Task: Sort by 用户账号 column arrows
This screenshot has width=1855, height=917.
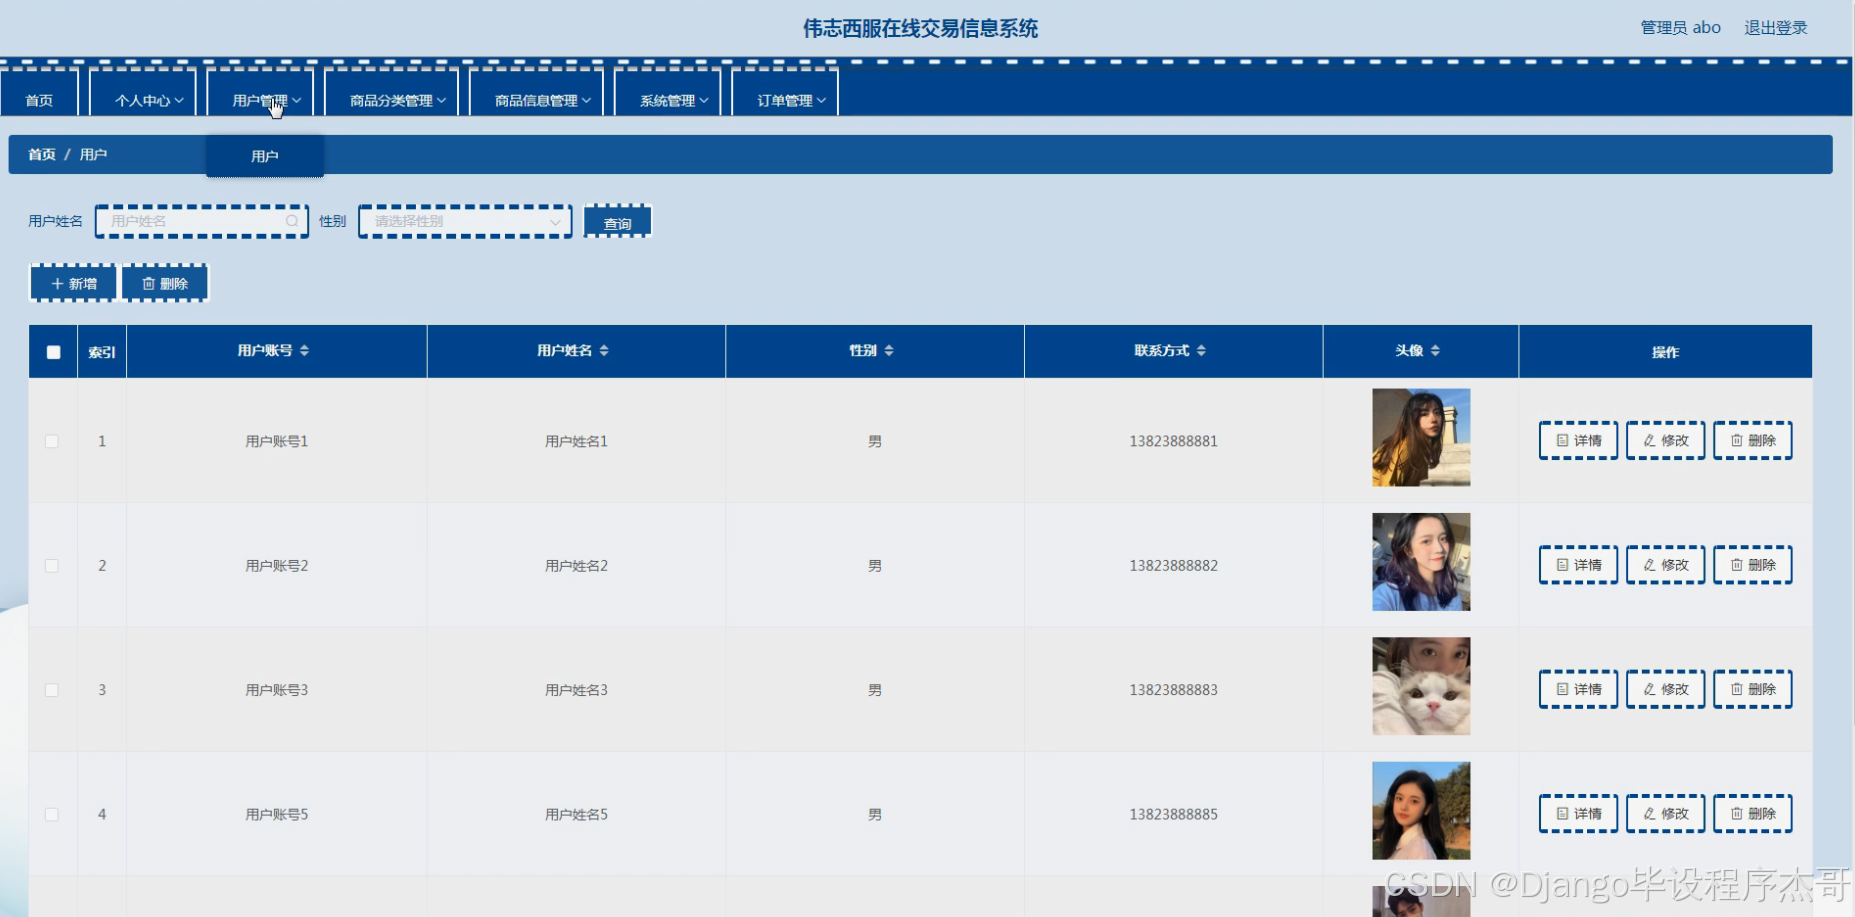Action: [x=304, y=351]
